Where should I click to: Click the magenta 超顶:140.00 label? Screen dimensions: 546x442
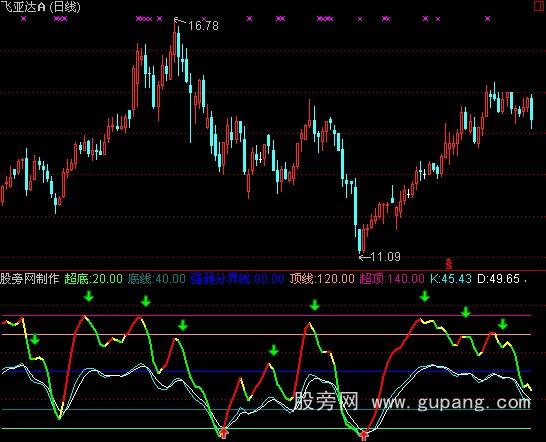pyautogui.click(x=392, y=279)
